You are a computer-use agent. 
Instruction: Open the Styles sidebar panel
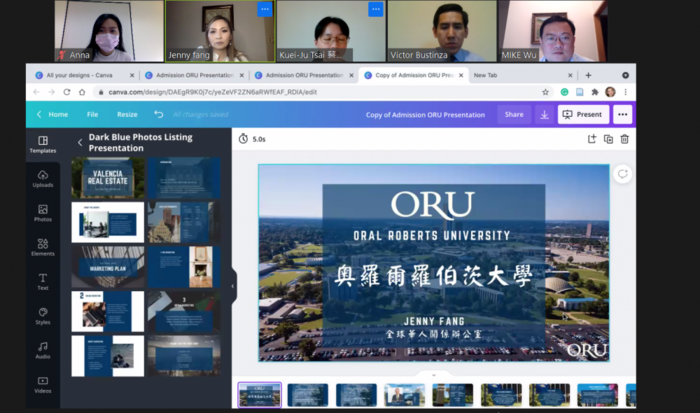43,316
